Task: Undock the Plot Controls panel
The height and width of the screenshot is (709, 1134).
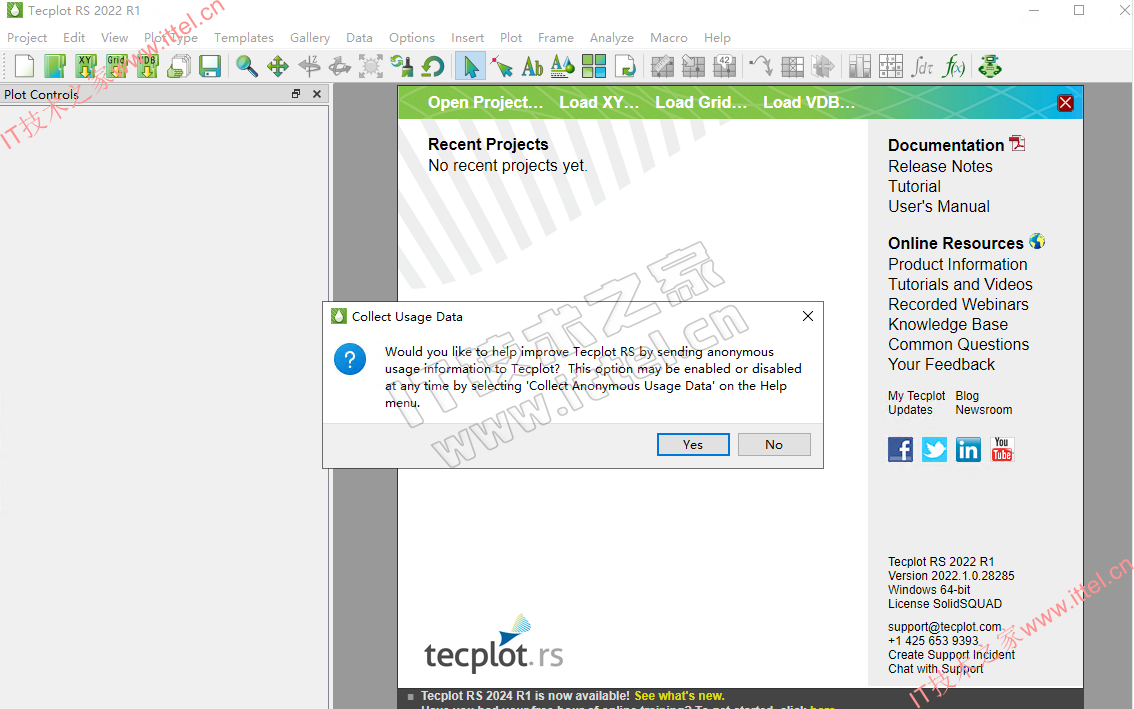Action: click(x=296, y=94)
